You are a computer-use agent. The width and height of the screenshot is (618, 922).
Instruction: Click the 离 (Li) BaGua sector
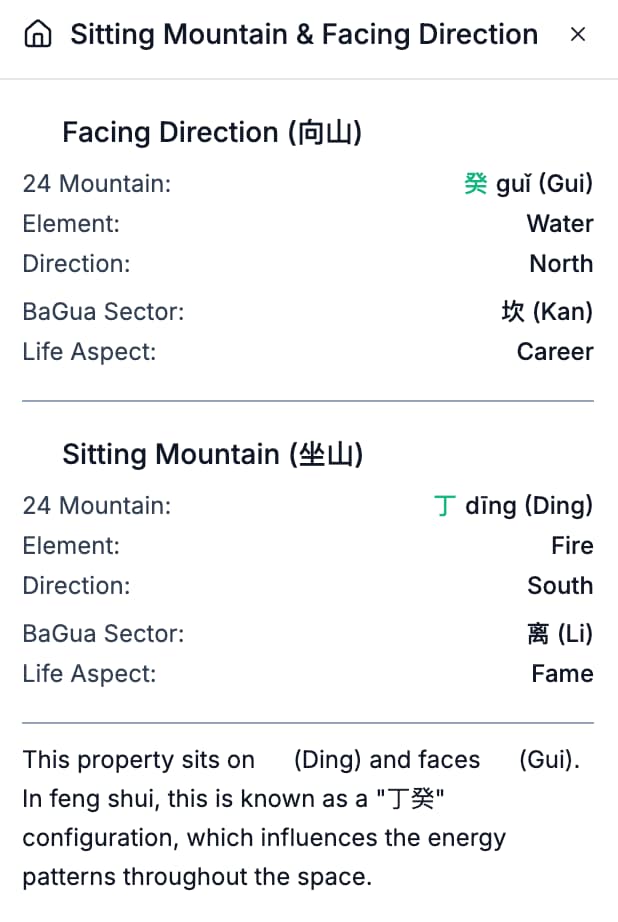pyautogui.click(x=559, y=634)
